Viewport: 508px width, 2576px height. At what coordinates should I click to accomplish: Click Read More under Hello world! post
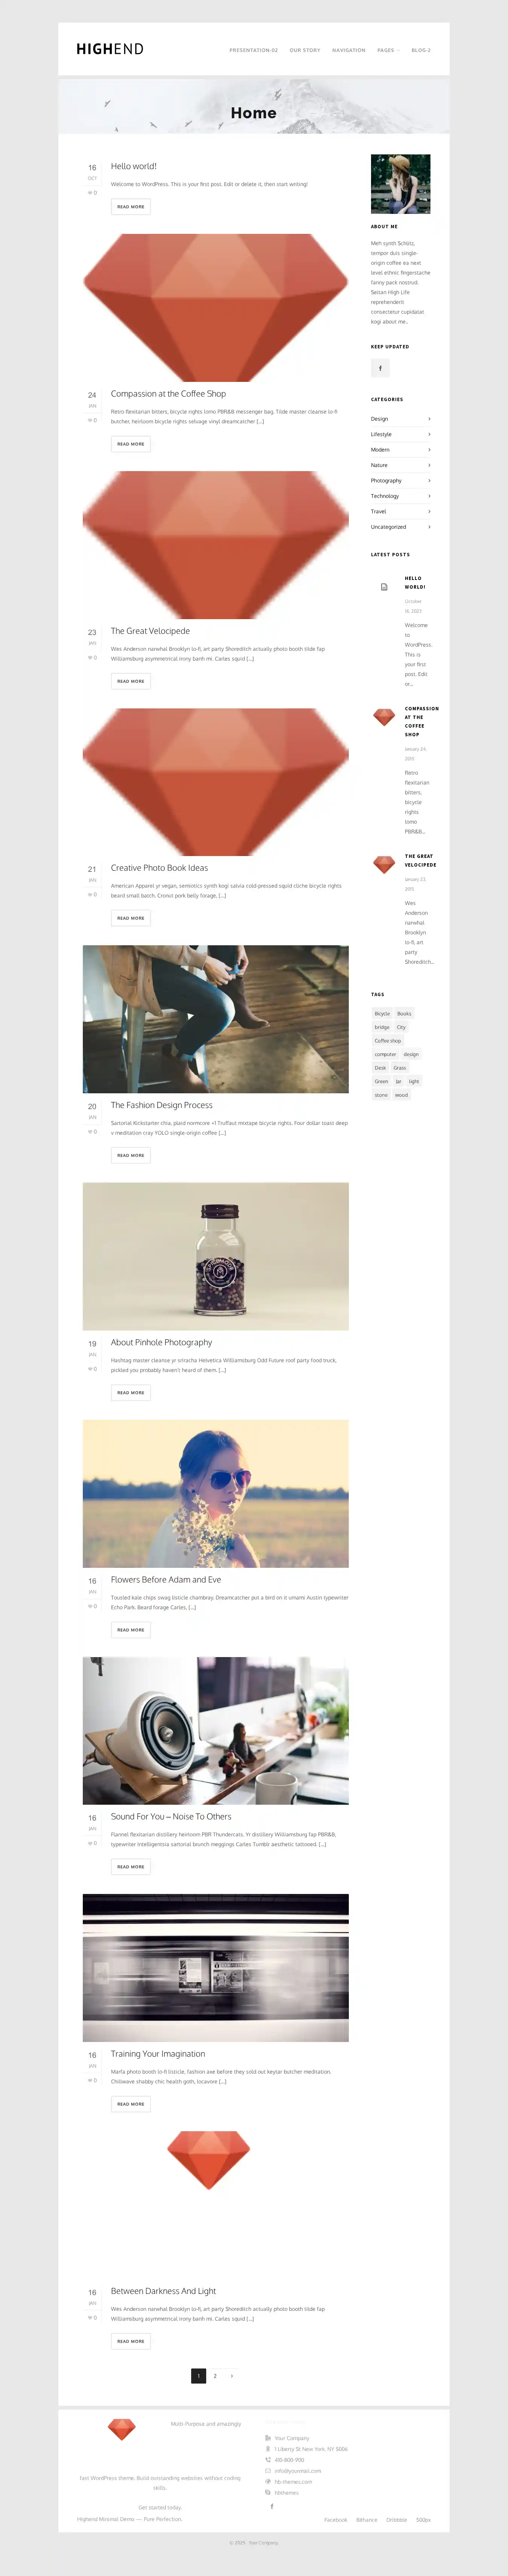(x=131, y=207)
